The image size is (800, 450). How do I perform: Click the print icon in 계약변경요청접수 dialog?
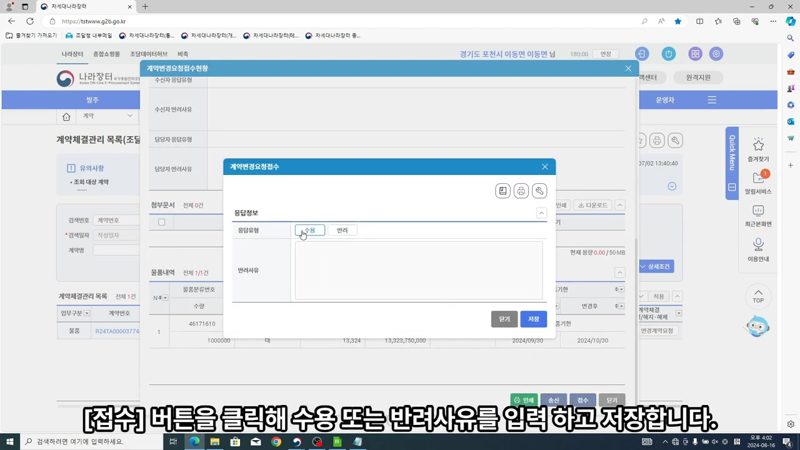point(521,191)
